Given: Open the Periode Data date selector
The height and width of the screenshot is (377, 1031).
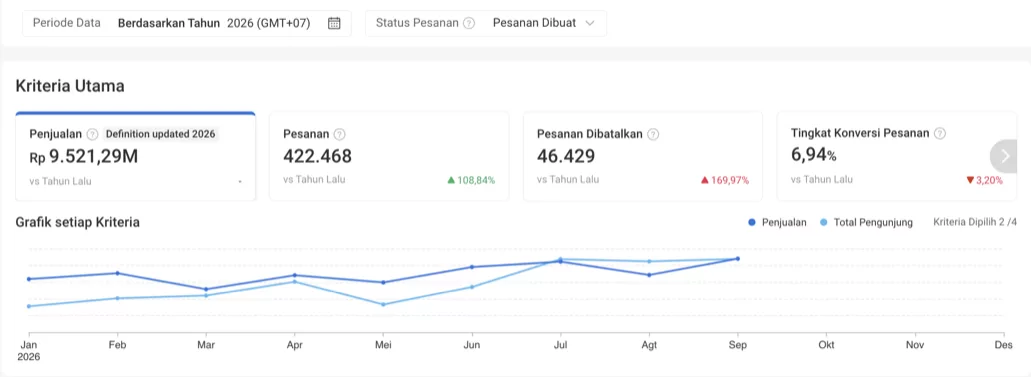Looking at the screenshot, I should point(187,23).
